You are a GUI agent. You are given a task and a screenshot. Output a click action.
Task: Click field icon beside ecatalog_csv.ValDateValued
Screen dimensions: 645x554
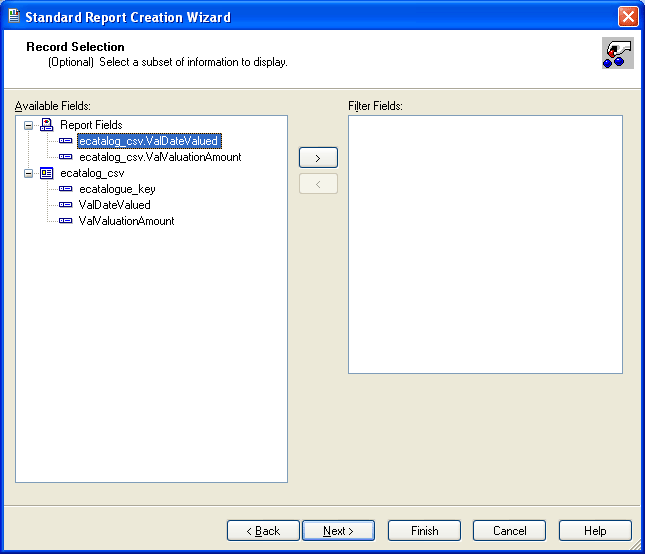point(66,141)
